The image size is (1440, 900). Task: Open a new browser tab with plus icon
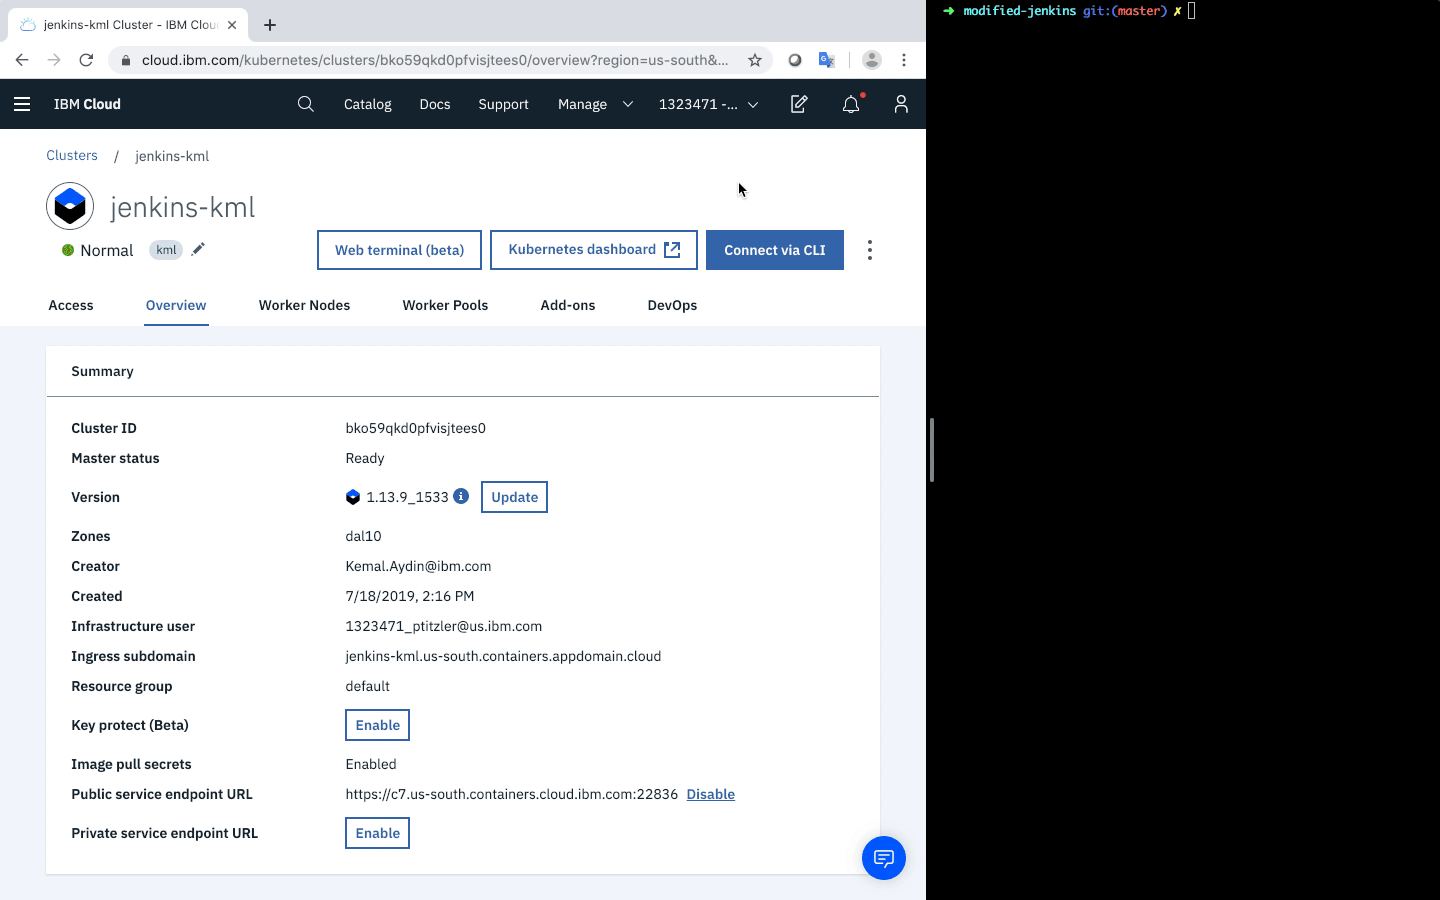click(x=270, y=25)
